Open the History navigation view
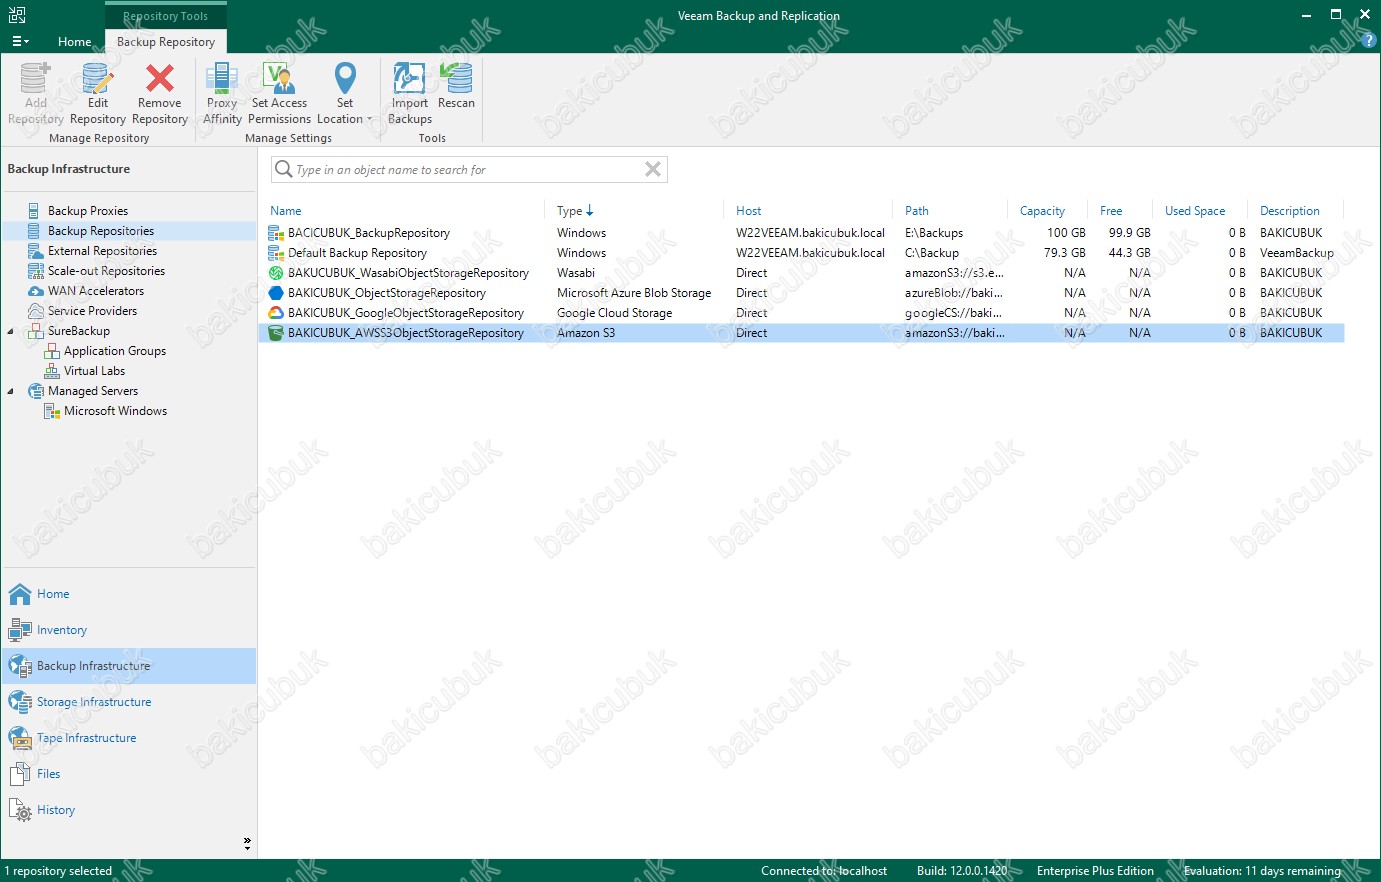 [x=129, y=810]
